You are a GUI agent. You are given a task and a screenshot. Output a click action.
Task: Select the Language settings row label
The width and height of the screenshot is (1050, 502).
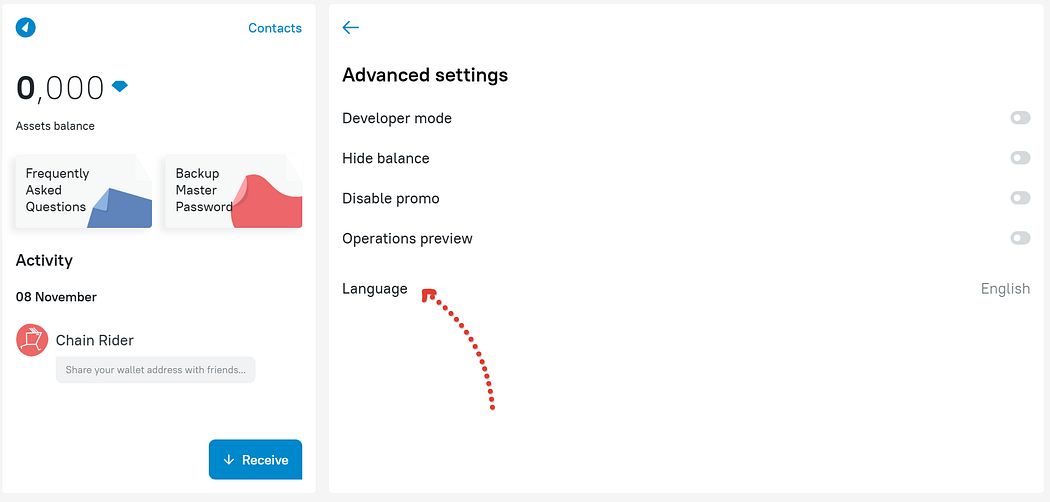coord(374,288)
